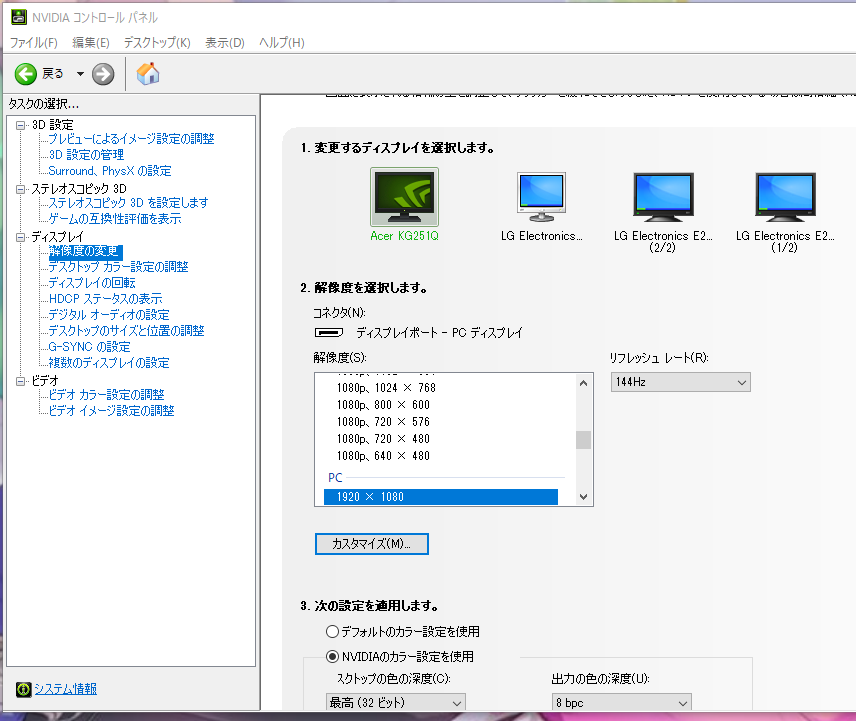Click the DisplayPort connector icon
This screenshot has height=721, width=856.
point(329,332)
